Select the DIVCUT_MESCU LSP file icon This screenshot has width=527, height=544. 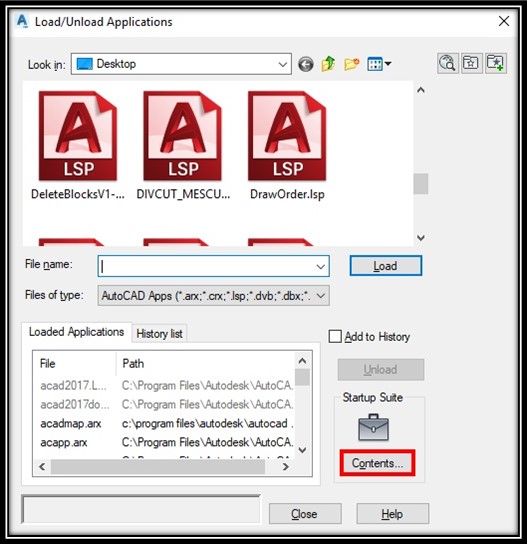[x=182, y=136]
